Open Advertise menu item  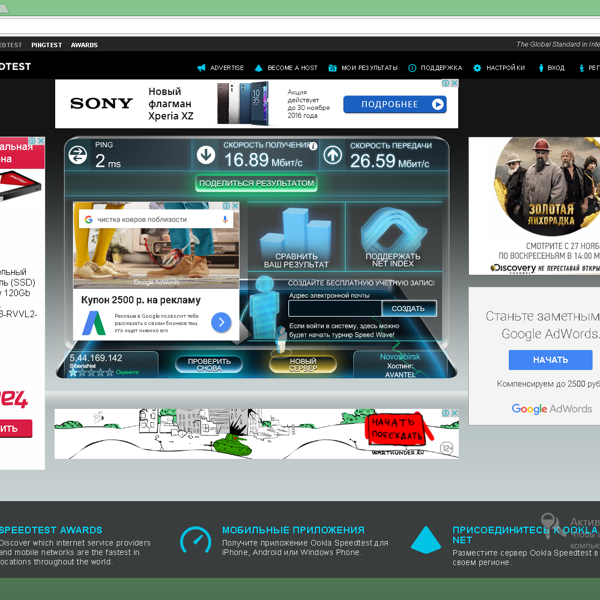(x=227, y=68)
